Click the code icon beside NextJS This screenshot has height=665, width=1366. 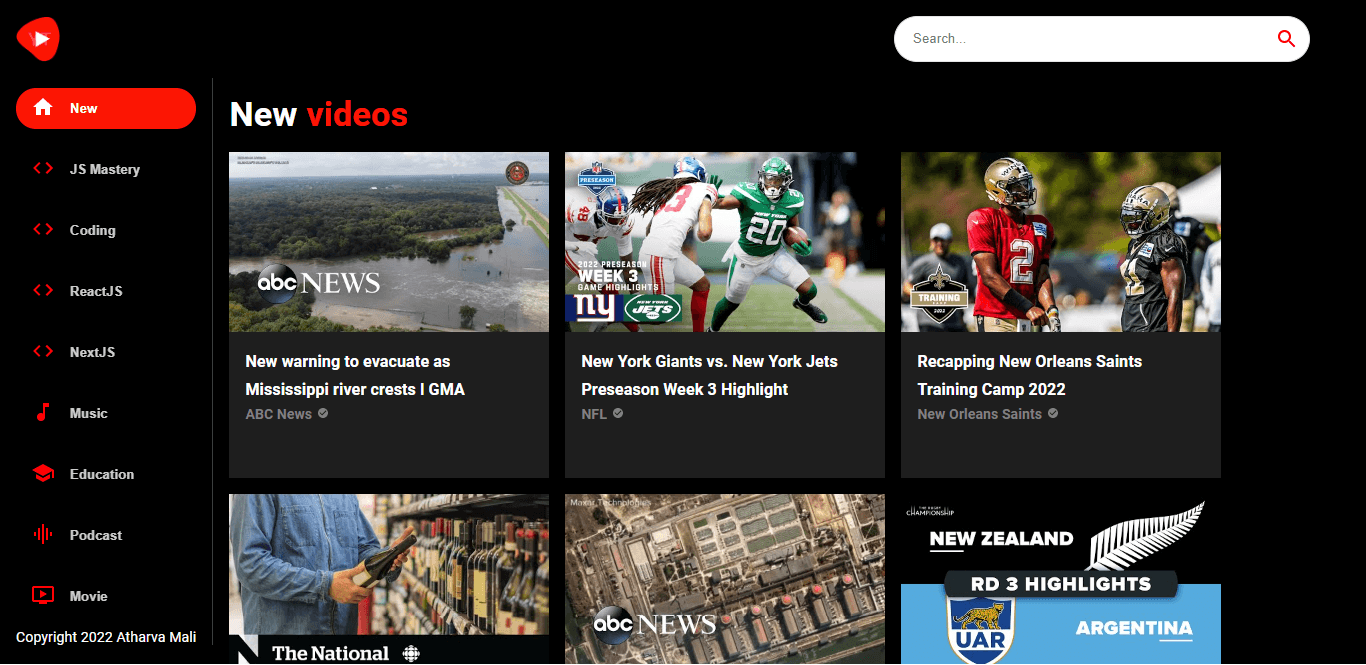point(43,352)
